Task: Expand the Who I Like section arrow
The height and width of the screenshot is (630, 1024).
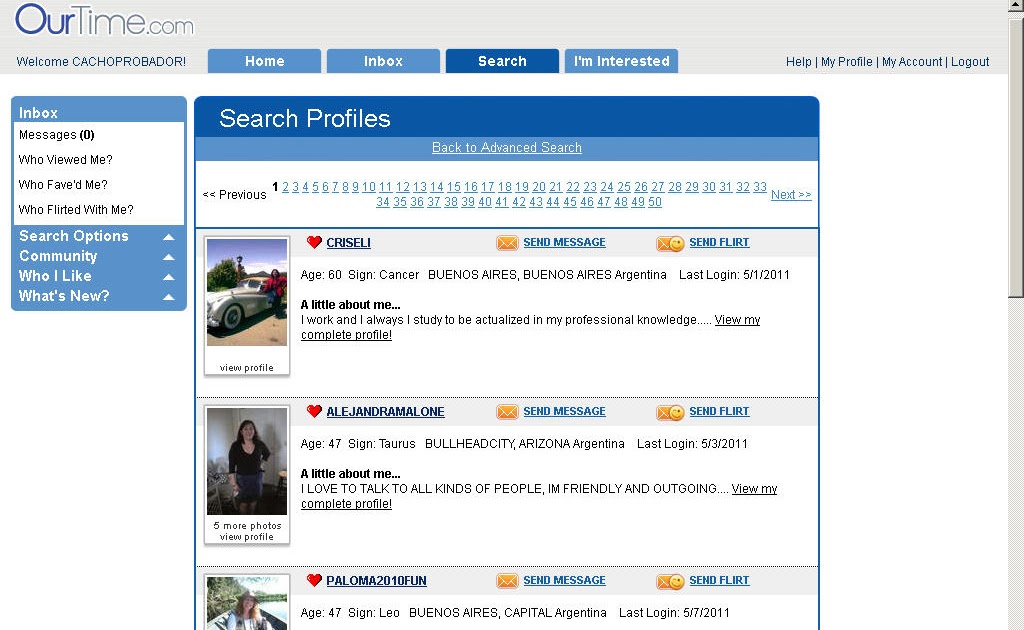Action: pyautogui.click(x=168, y=277)
